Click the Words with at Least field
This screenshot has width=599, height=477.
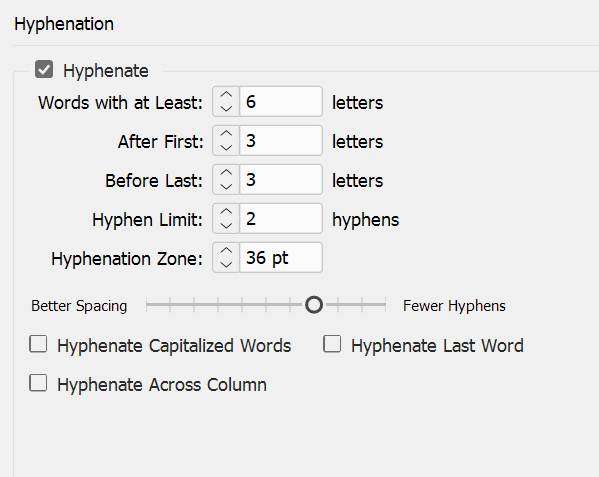281,102
